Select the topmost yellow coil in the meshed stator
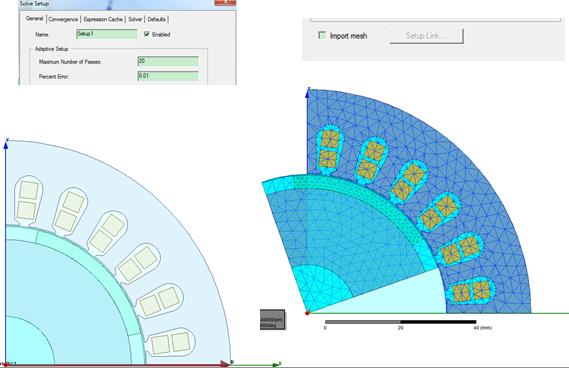Screen dimensions: 569x368 [331, 139]
